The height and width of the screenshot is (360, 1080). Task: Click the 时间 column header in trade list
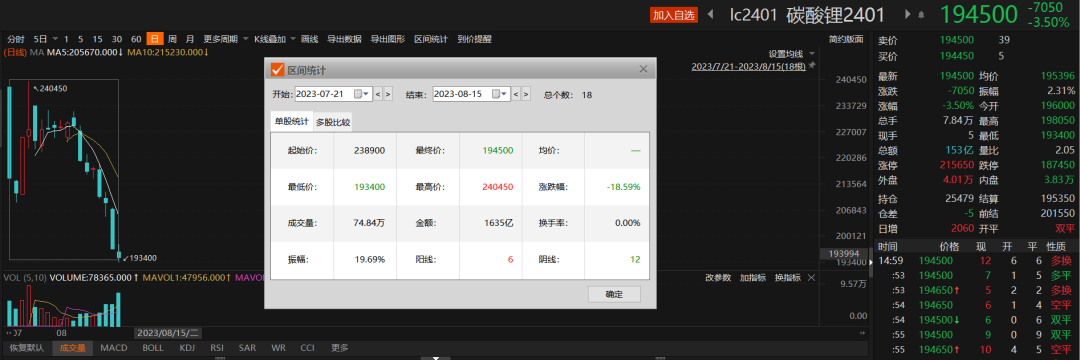tap(888, 246)
